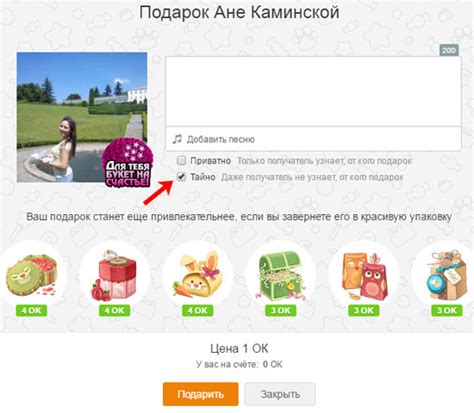
Task: Pick the yellow rabbit with carrot wrapping
Action: [197, 274]
